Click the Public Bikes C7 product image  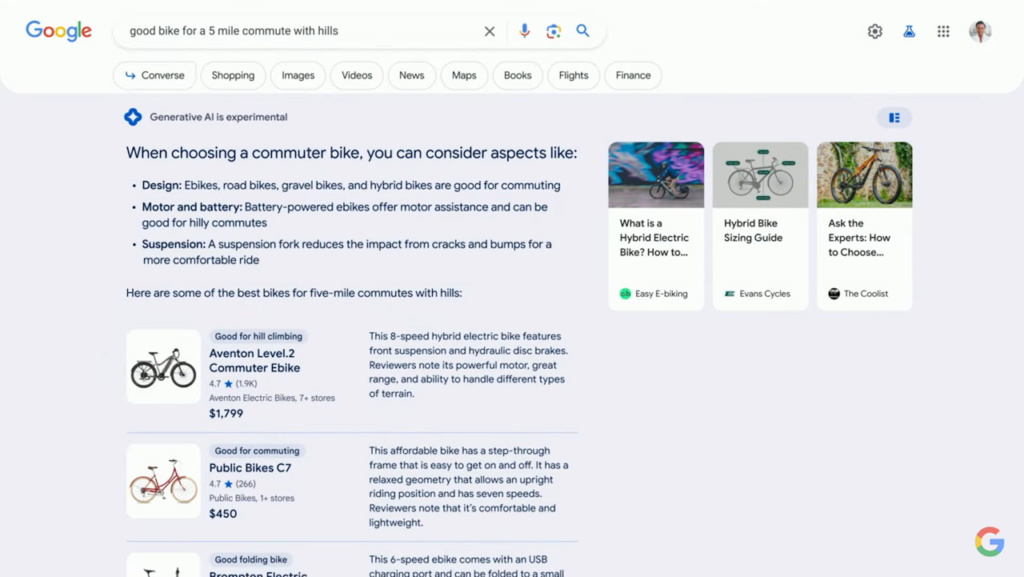click(163, 481)
